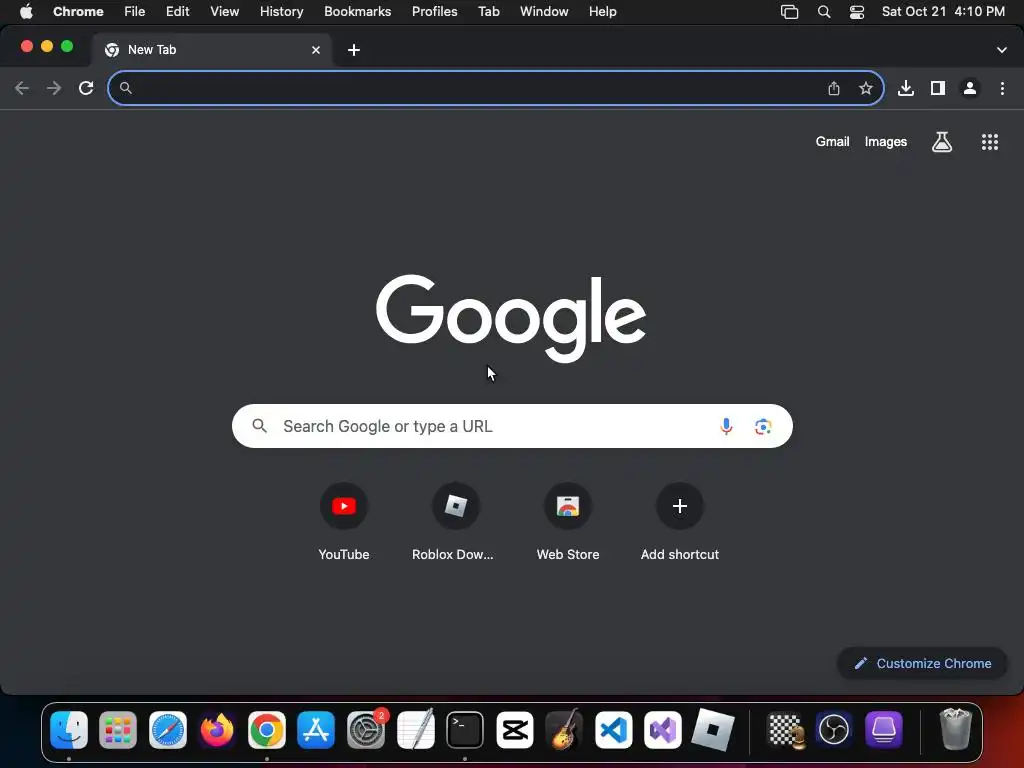Open Search Labs flask icon
This screenshot has width=1024, height=768.
pos(942,142)
